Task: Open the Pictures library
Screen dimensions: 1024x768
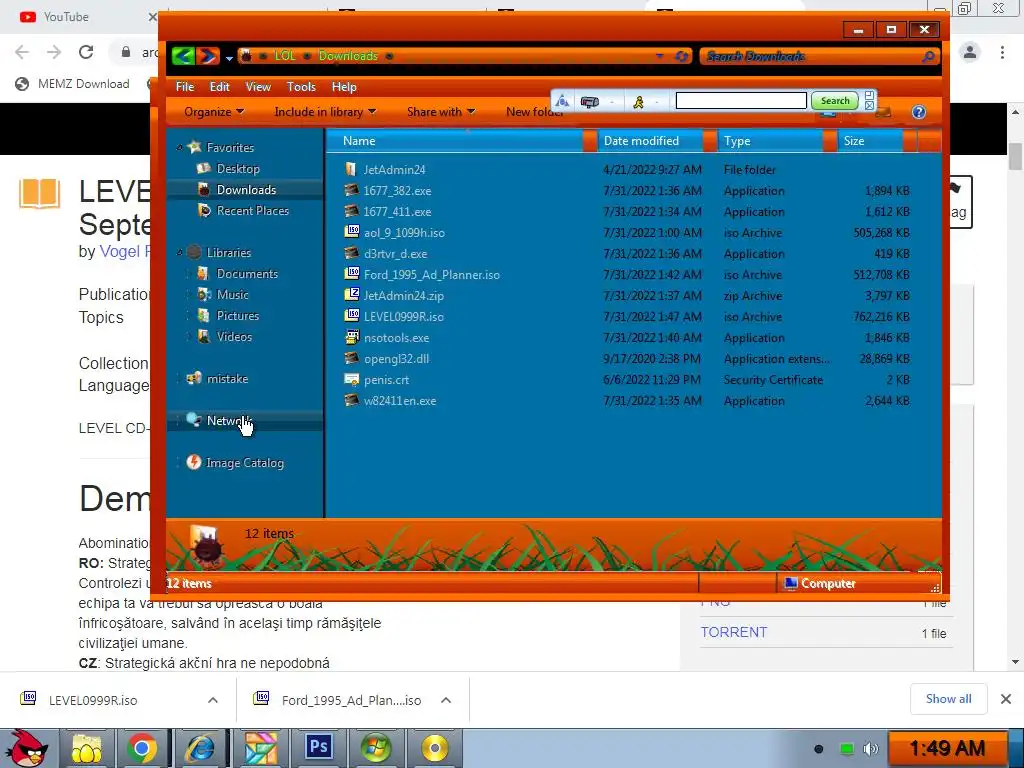Action: coord(237,315)
